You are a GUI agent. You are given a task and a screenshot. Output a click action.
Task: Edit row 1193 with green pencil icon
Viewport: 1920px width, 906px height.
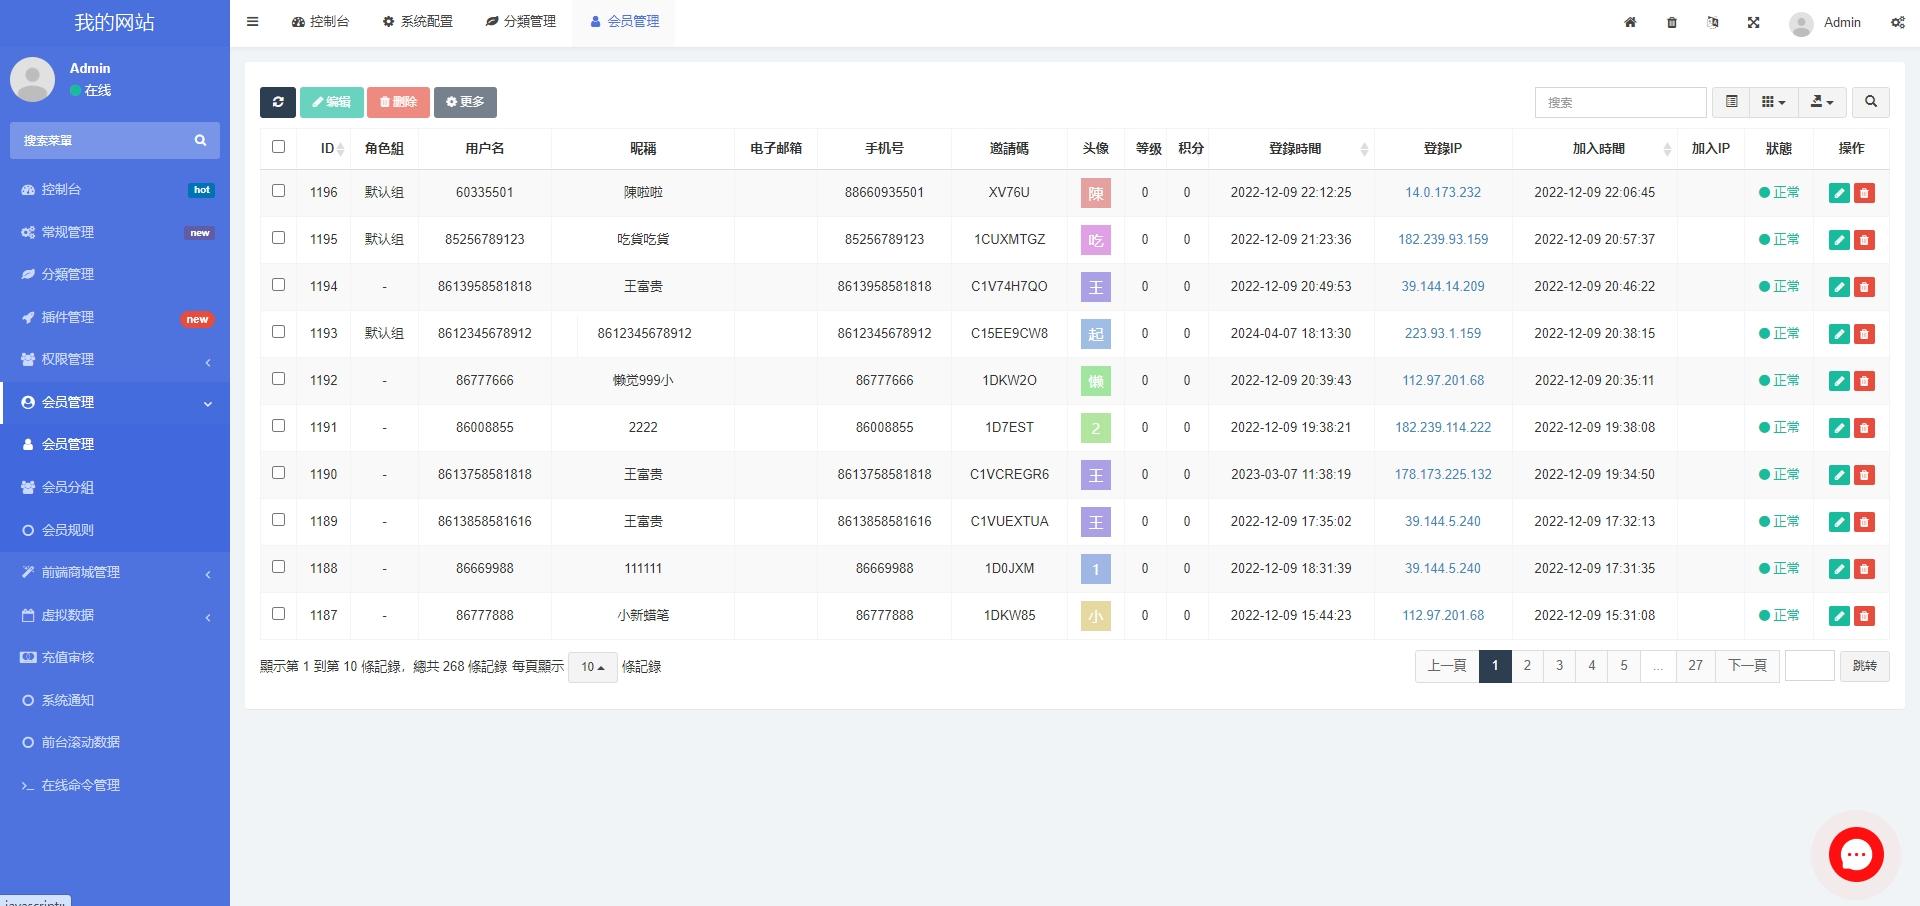click(1839, 334)
